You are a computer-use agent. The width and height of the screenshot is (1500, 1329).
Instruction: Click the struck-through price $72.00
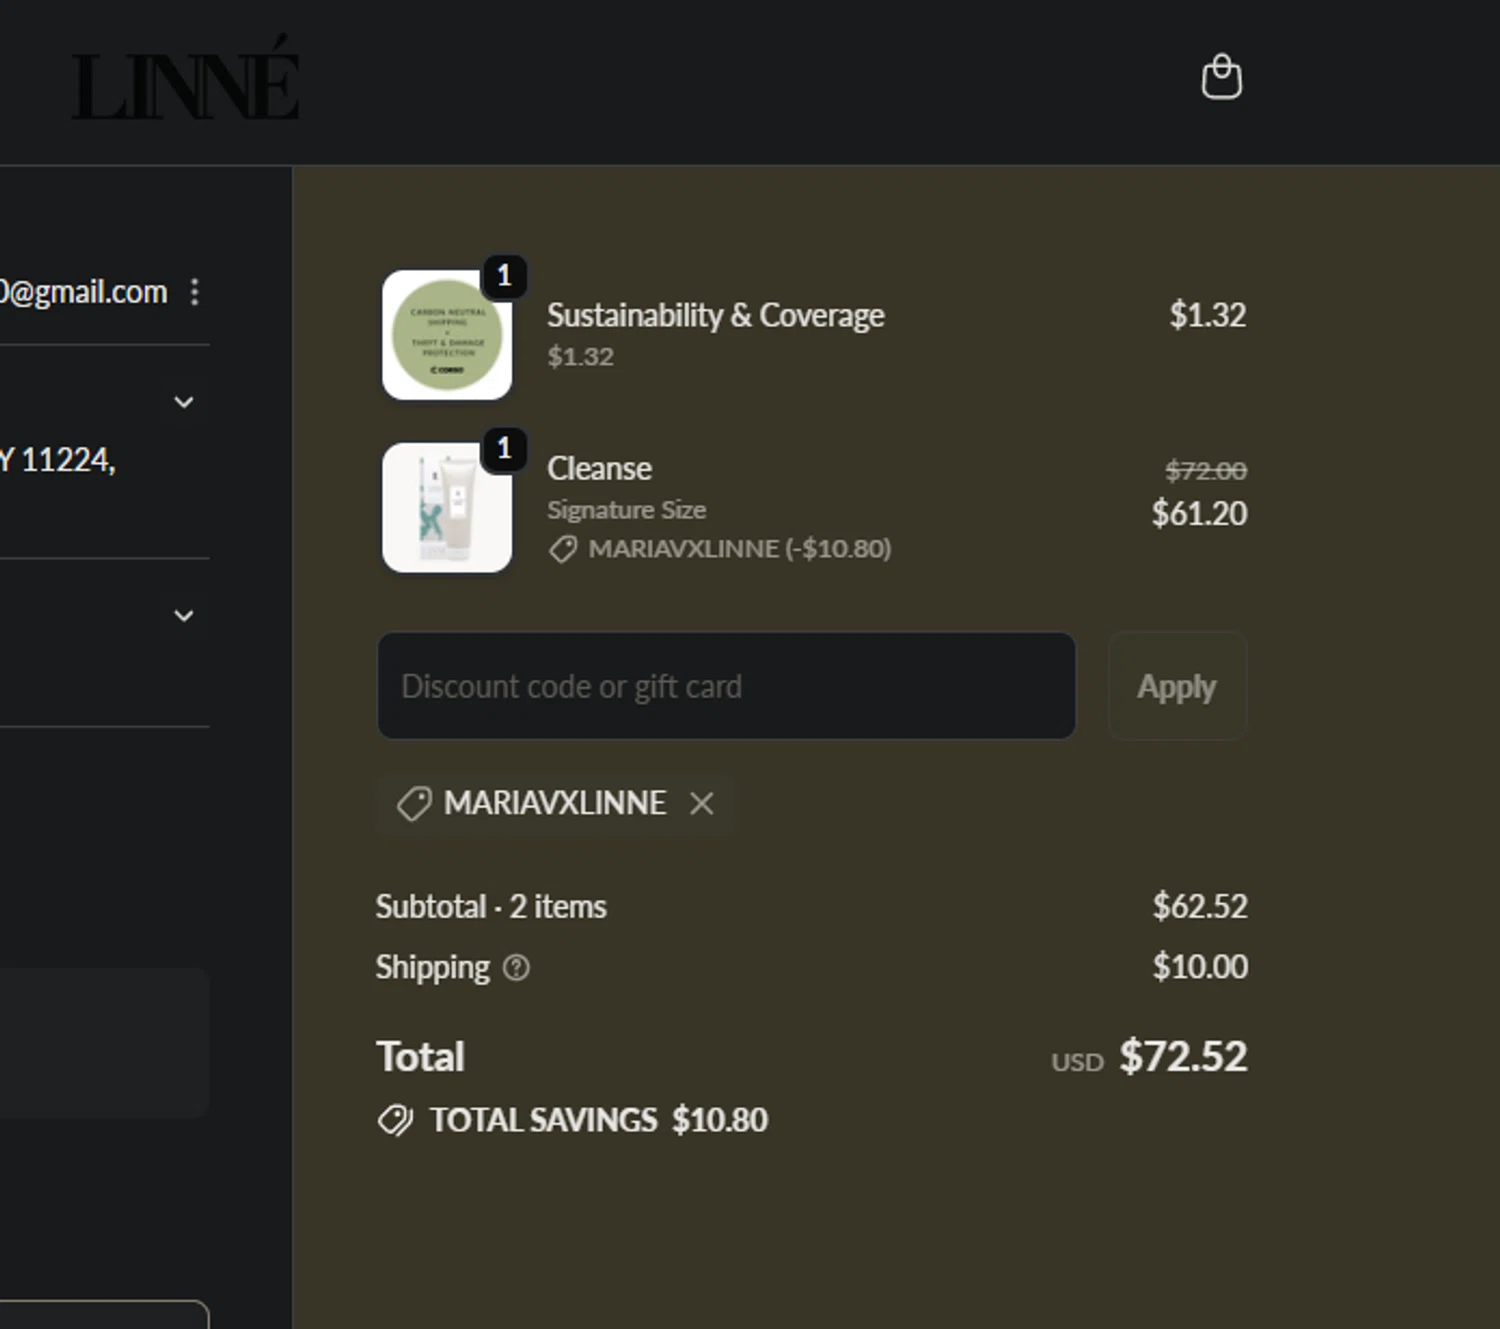(x=1206, y=470)
